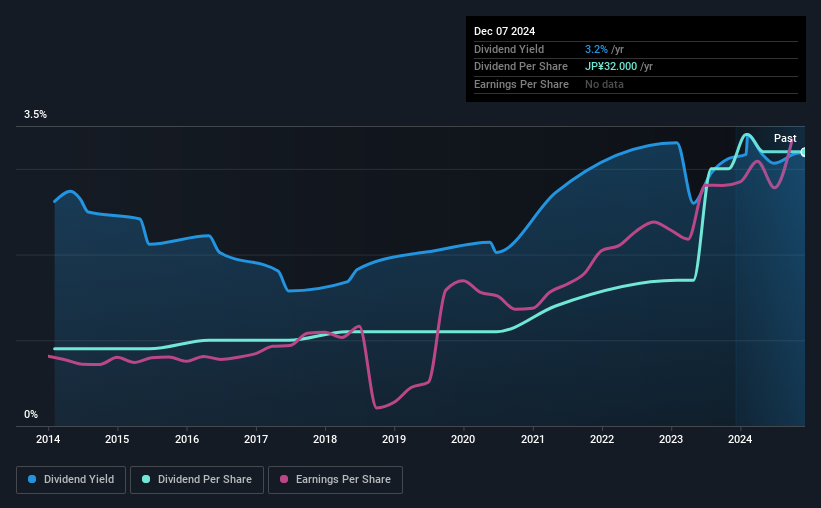Toggle the Dividend Per Share legend button
Viewport: 821px width, 508px height.
[197, 480]
